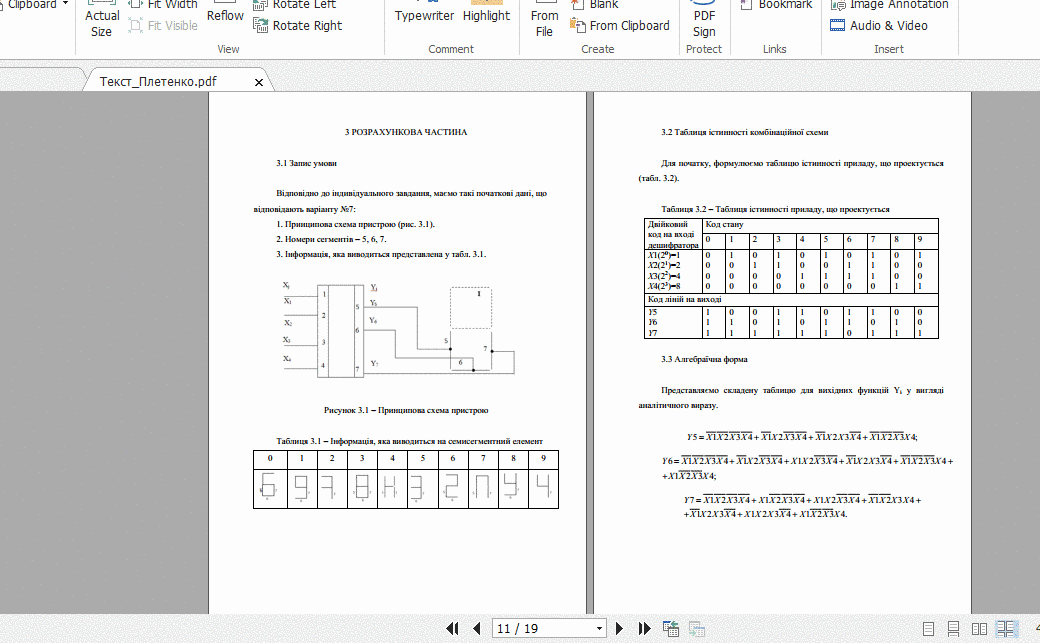Switch to continuous page layout

[954, 628]
